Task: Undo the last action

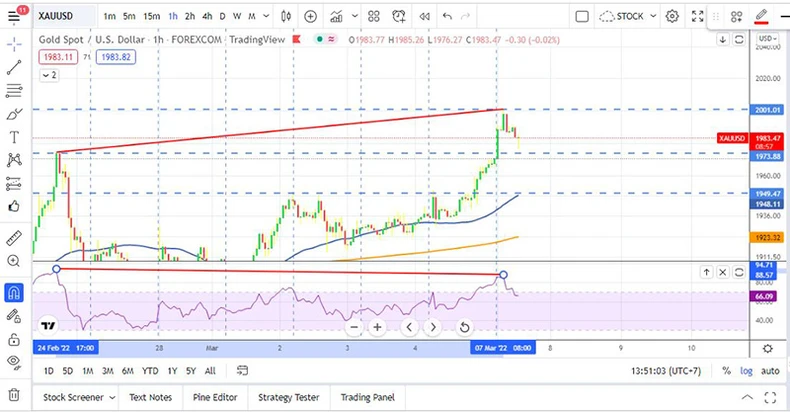Action: [447, 17]
